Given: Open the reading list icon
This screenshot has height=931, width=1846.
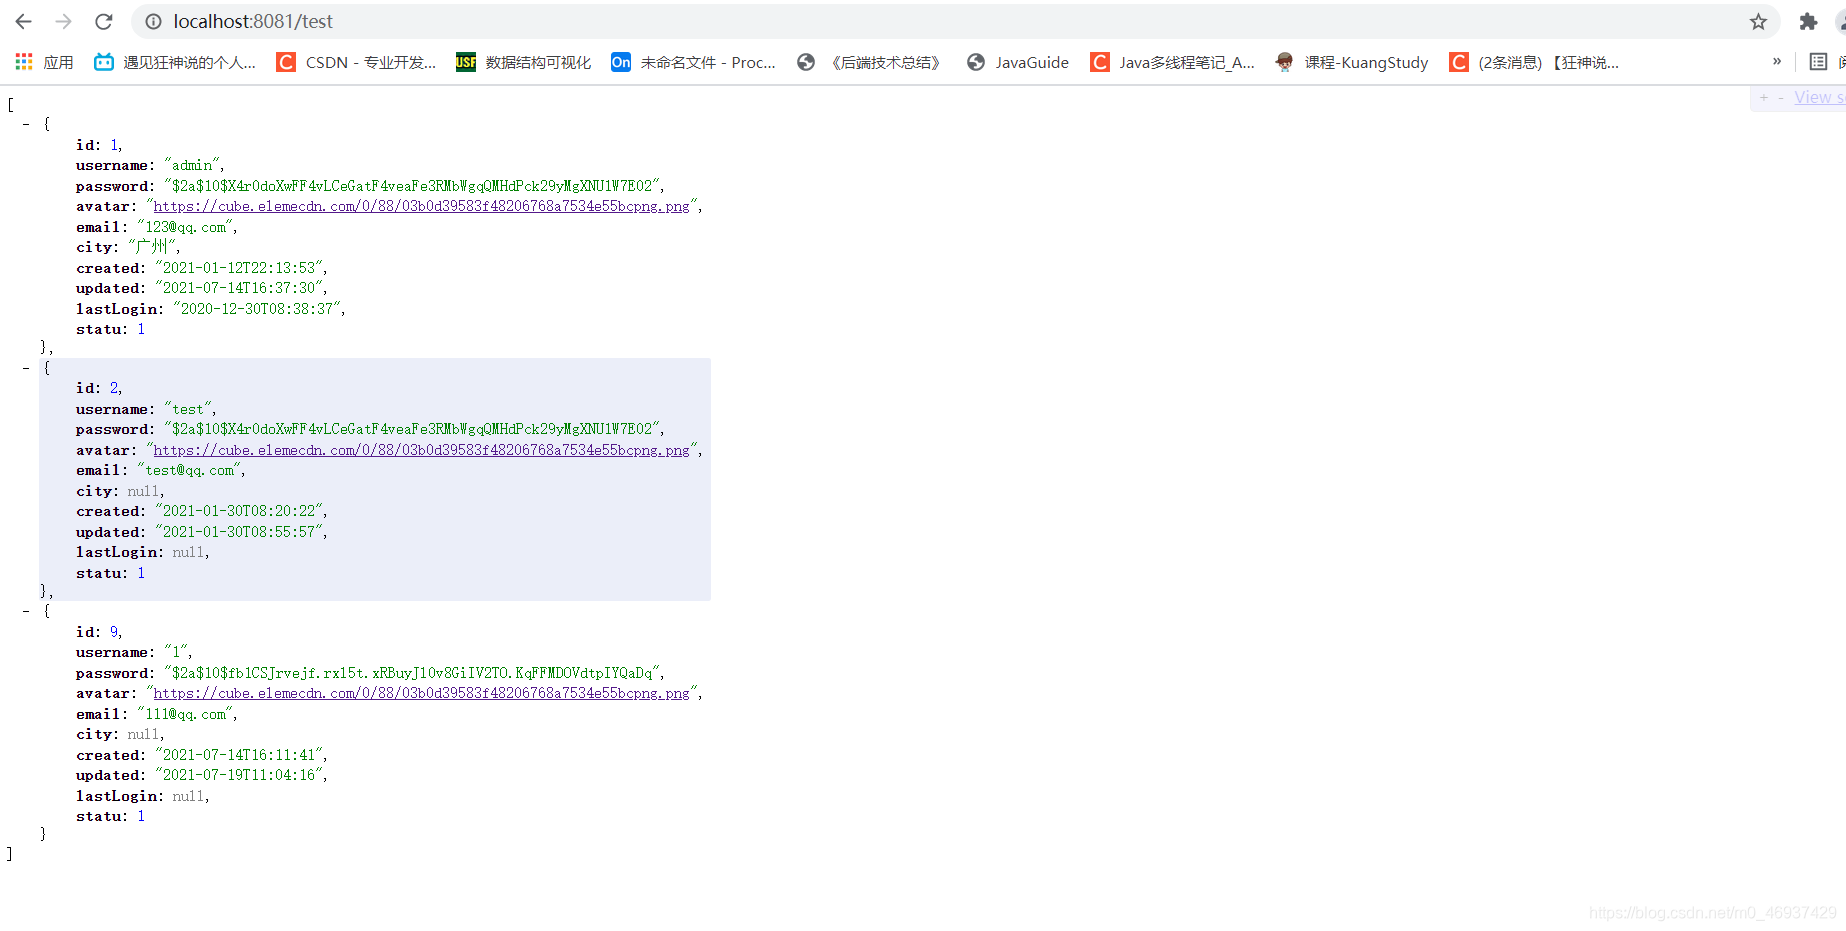Looking at the screenshot, I should pos(1818,62).
